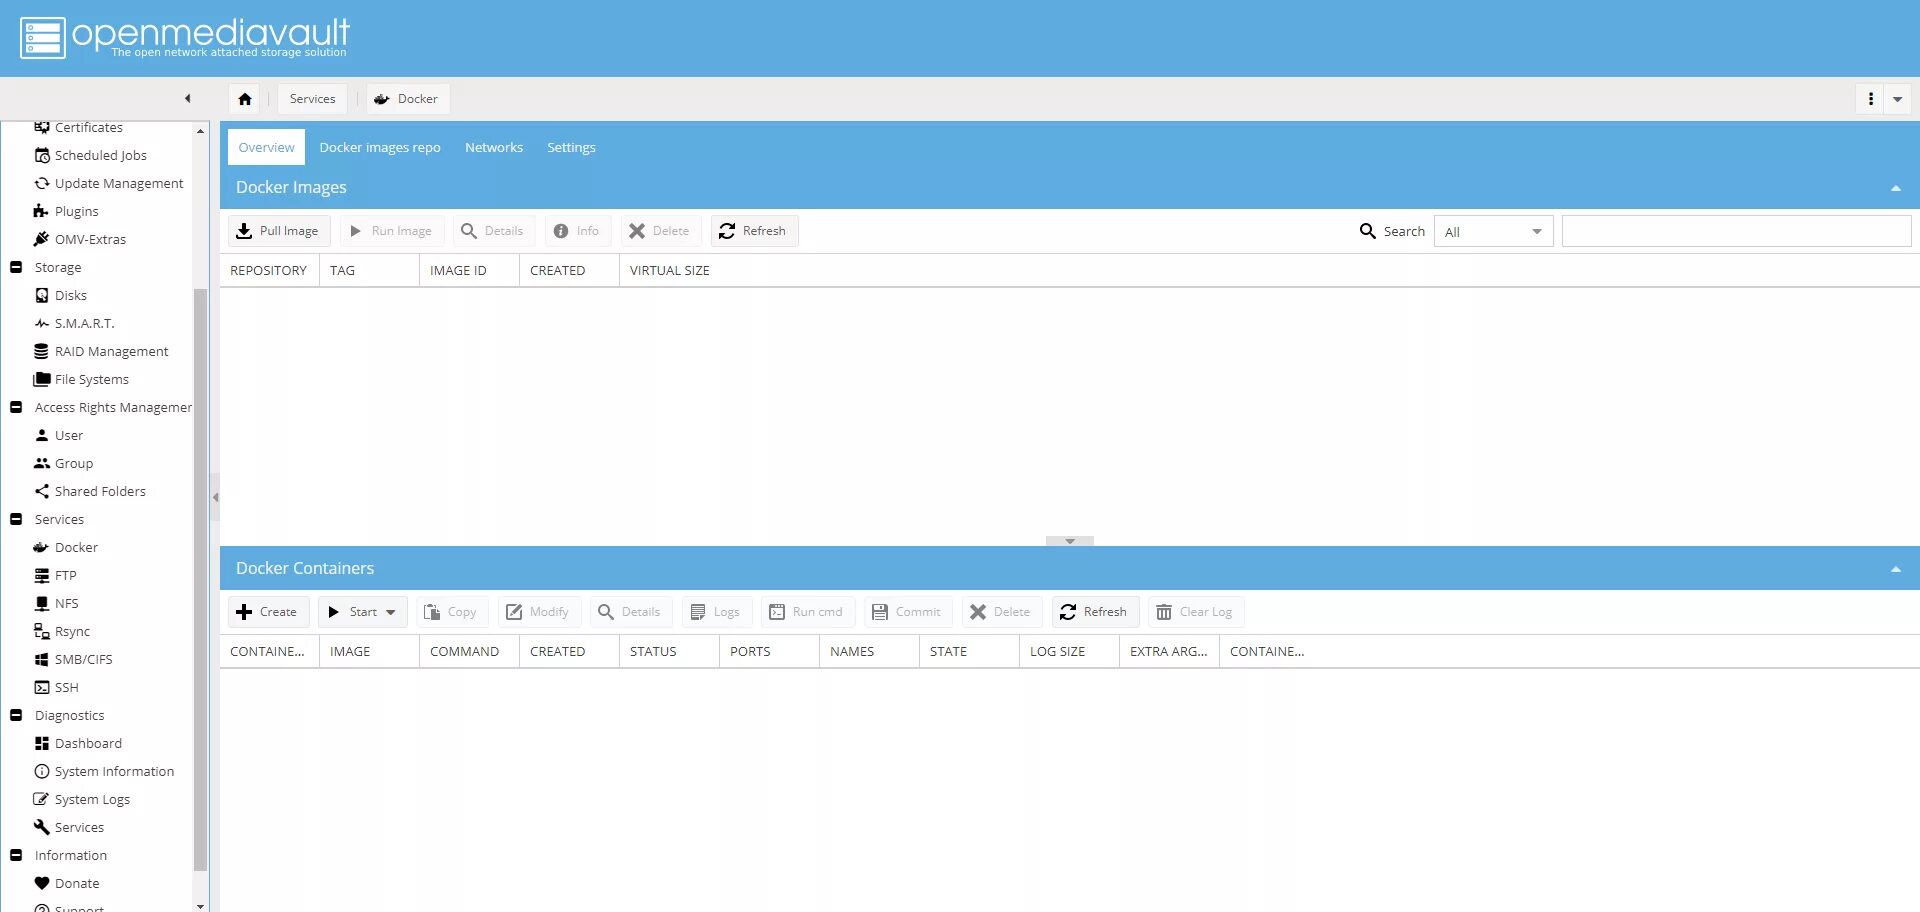Open the Rsync service page
1920x912 pixels.
click(x=72, y=631)
